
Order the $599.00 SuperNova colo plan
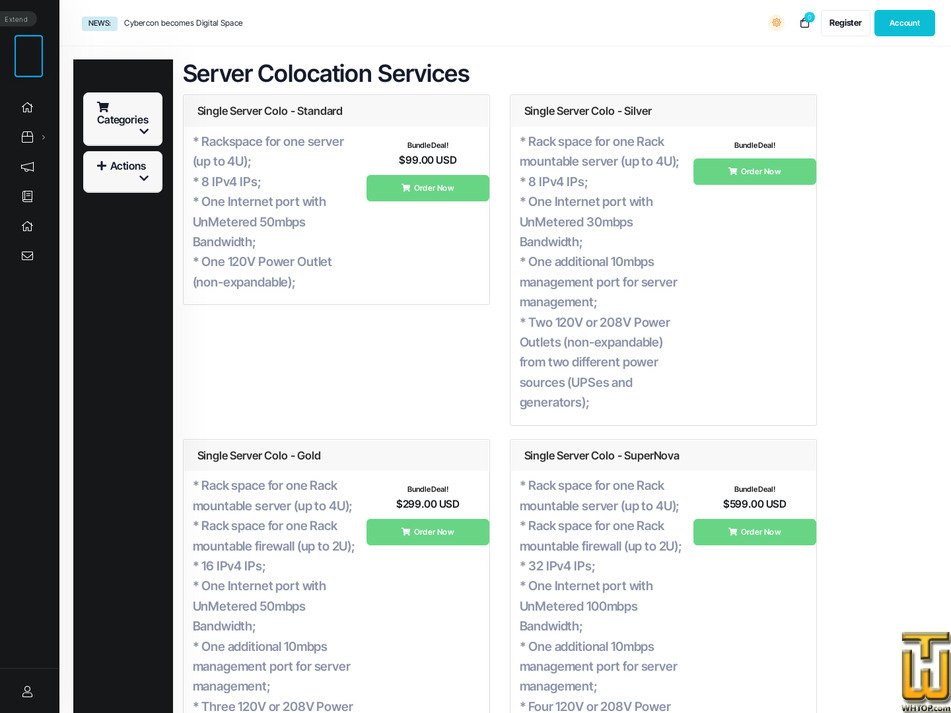[x=754, y=532]
